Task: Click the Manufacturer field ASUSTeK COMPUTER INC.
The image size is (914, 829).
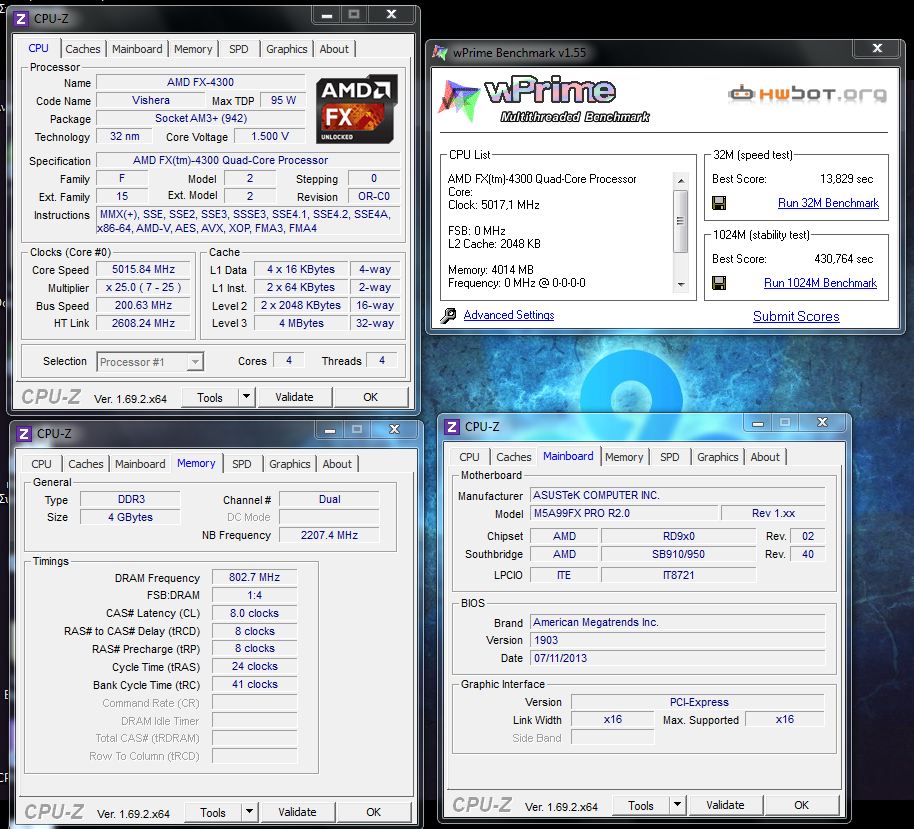Action: [x=678, y=495]
